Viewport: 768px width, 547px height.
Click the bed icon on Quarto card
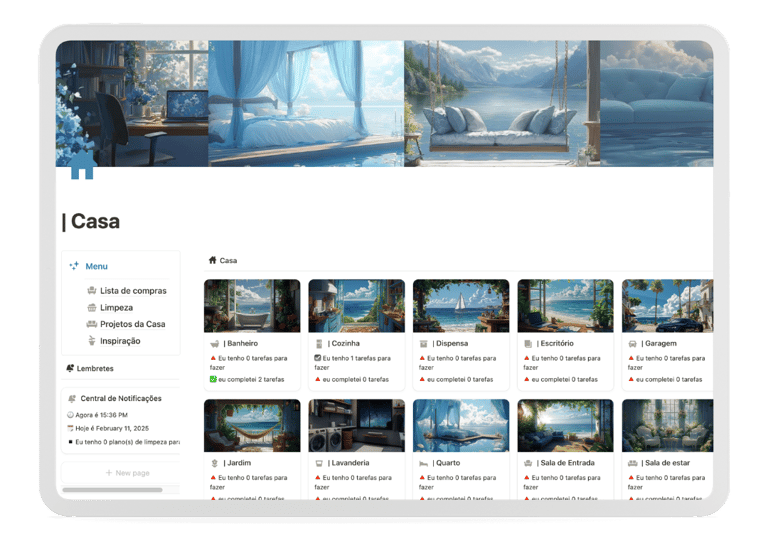(424, 463)
